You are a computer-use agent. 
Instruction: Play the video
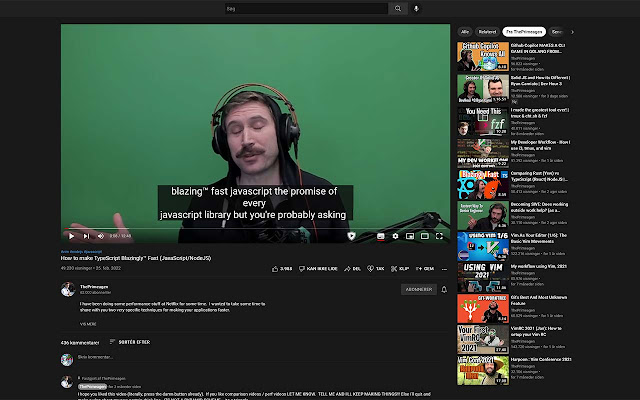pos(71,236)
